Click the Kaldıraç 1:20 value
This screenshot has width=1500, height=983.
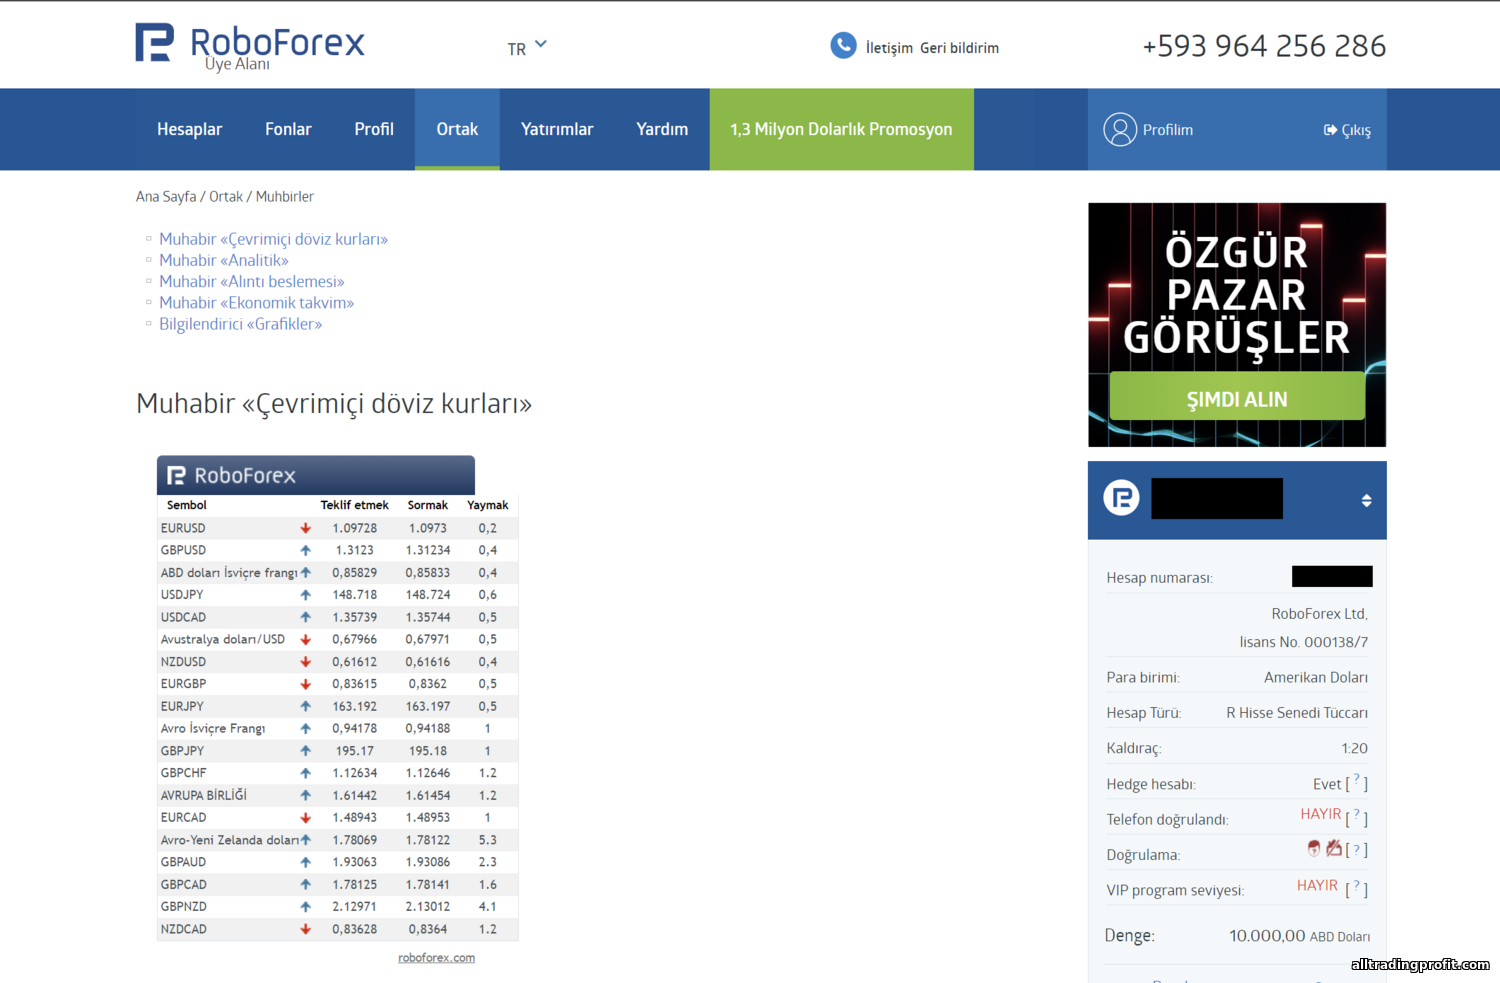1354,748
